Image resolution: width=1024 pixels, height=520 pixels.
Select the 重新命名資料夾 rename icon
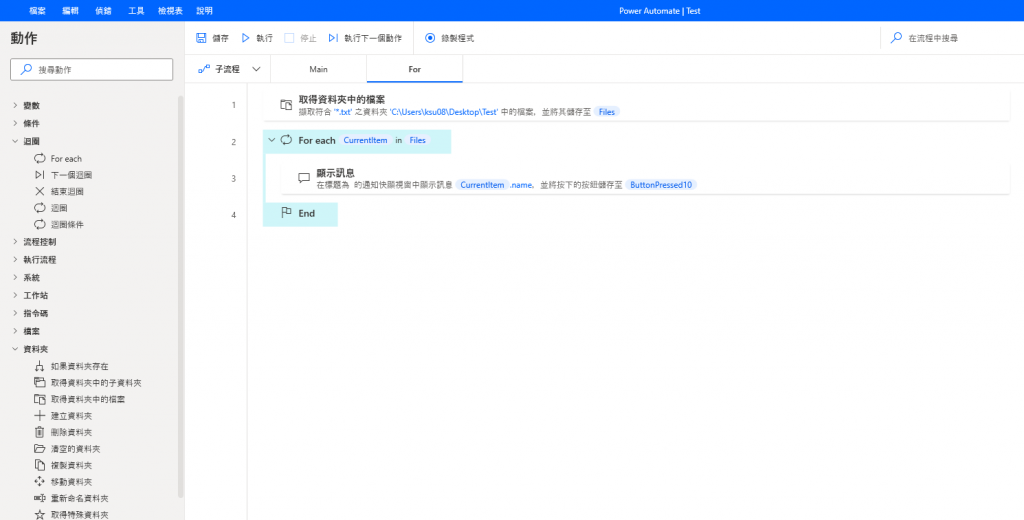(x=40, y=498)
